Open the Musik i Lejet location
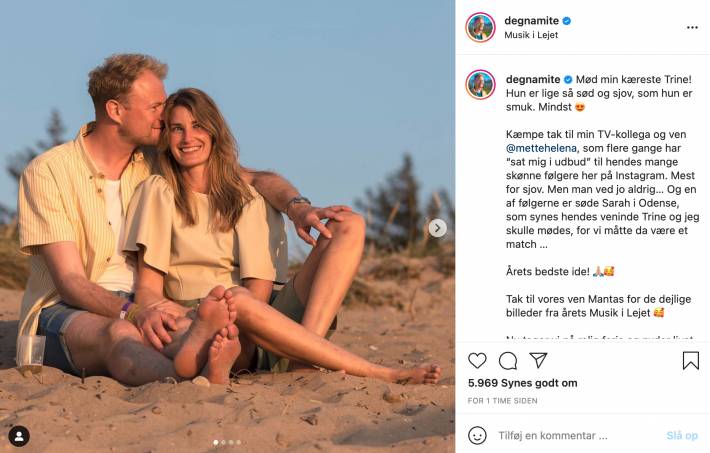 pos(531,35)
